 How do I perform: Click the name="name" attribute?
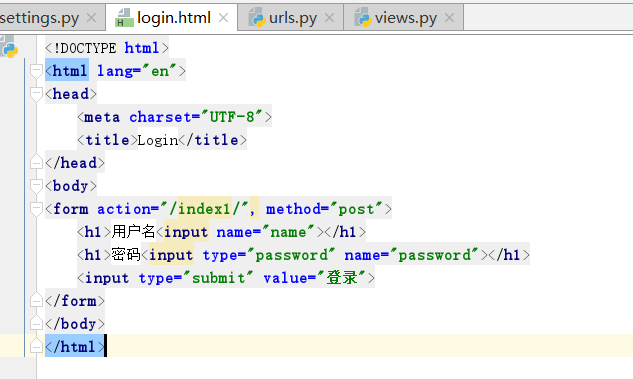coord(265,232)
